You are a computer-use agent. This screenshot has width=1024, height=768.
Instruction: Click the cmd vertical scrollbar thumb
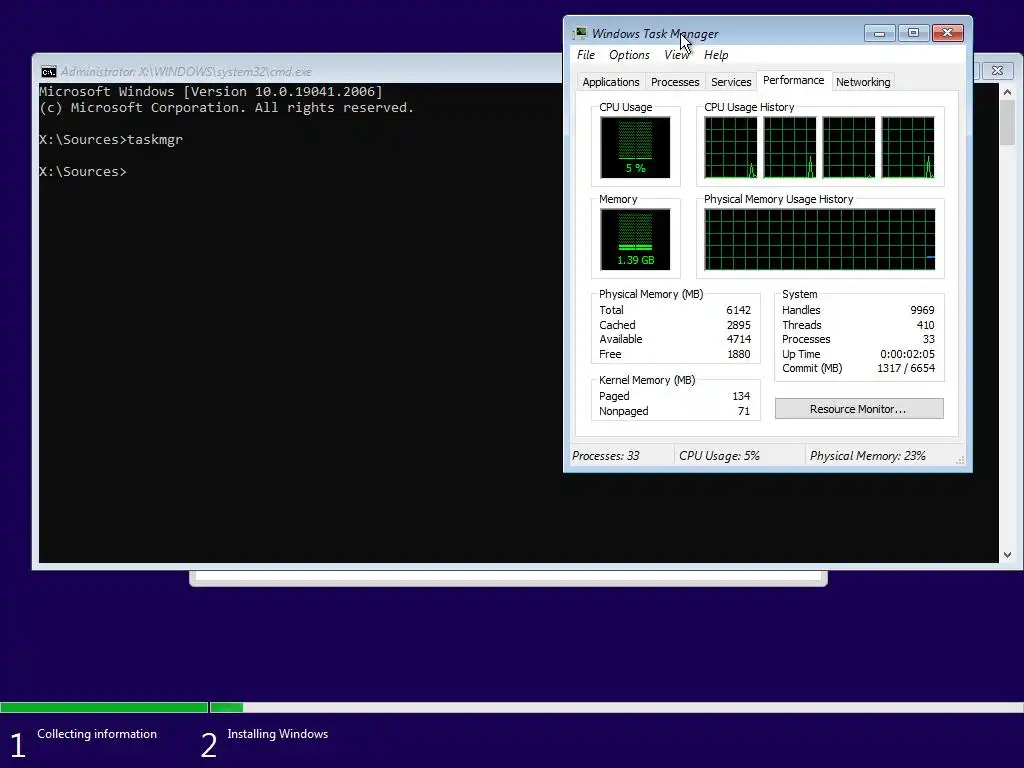[1007, 123]
